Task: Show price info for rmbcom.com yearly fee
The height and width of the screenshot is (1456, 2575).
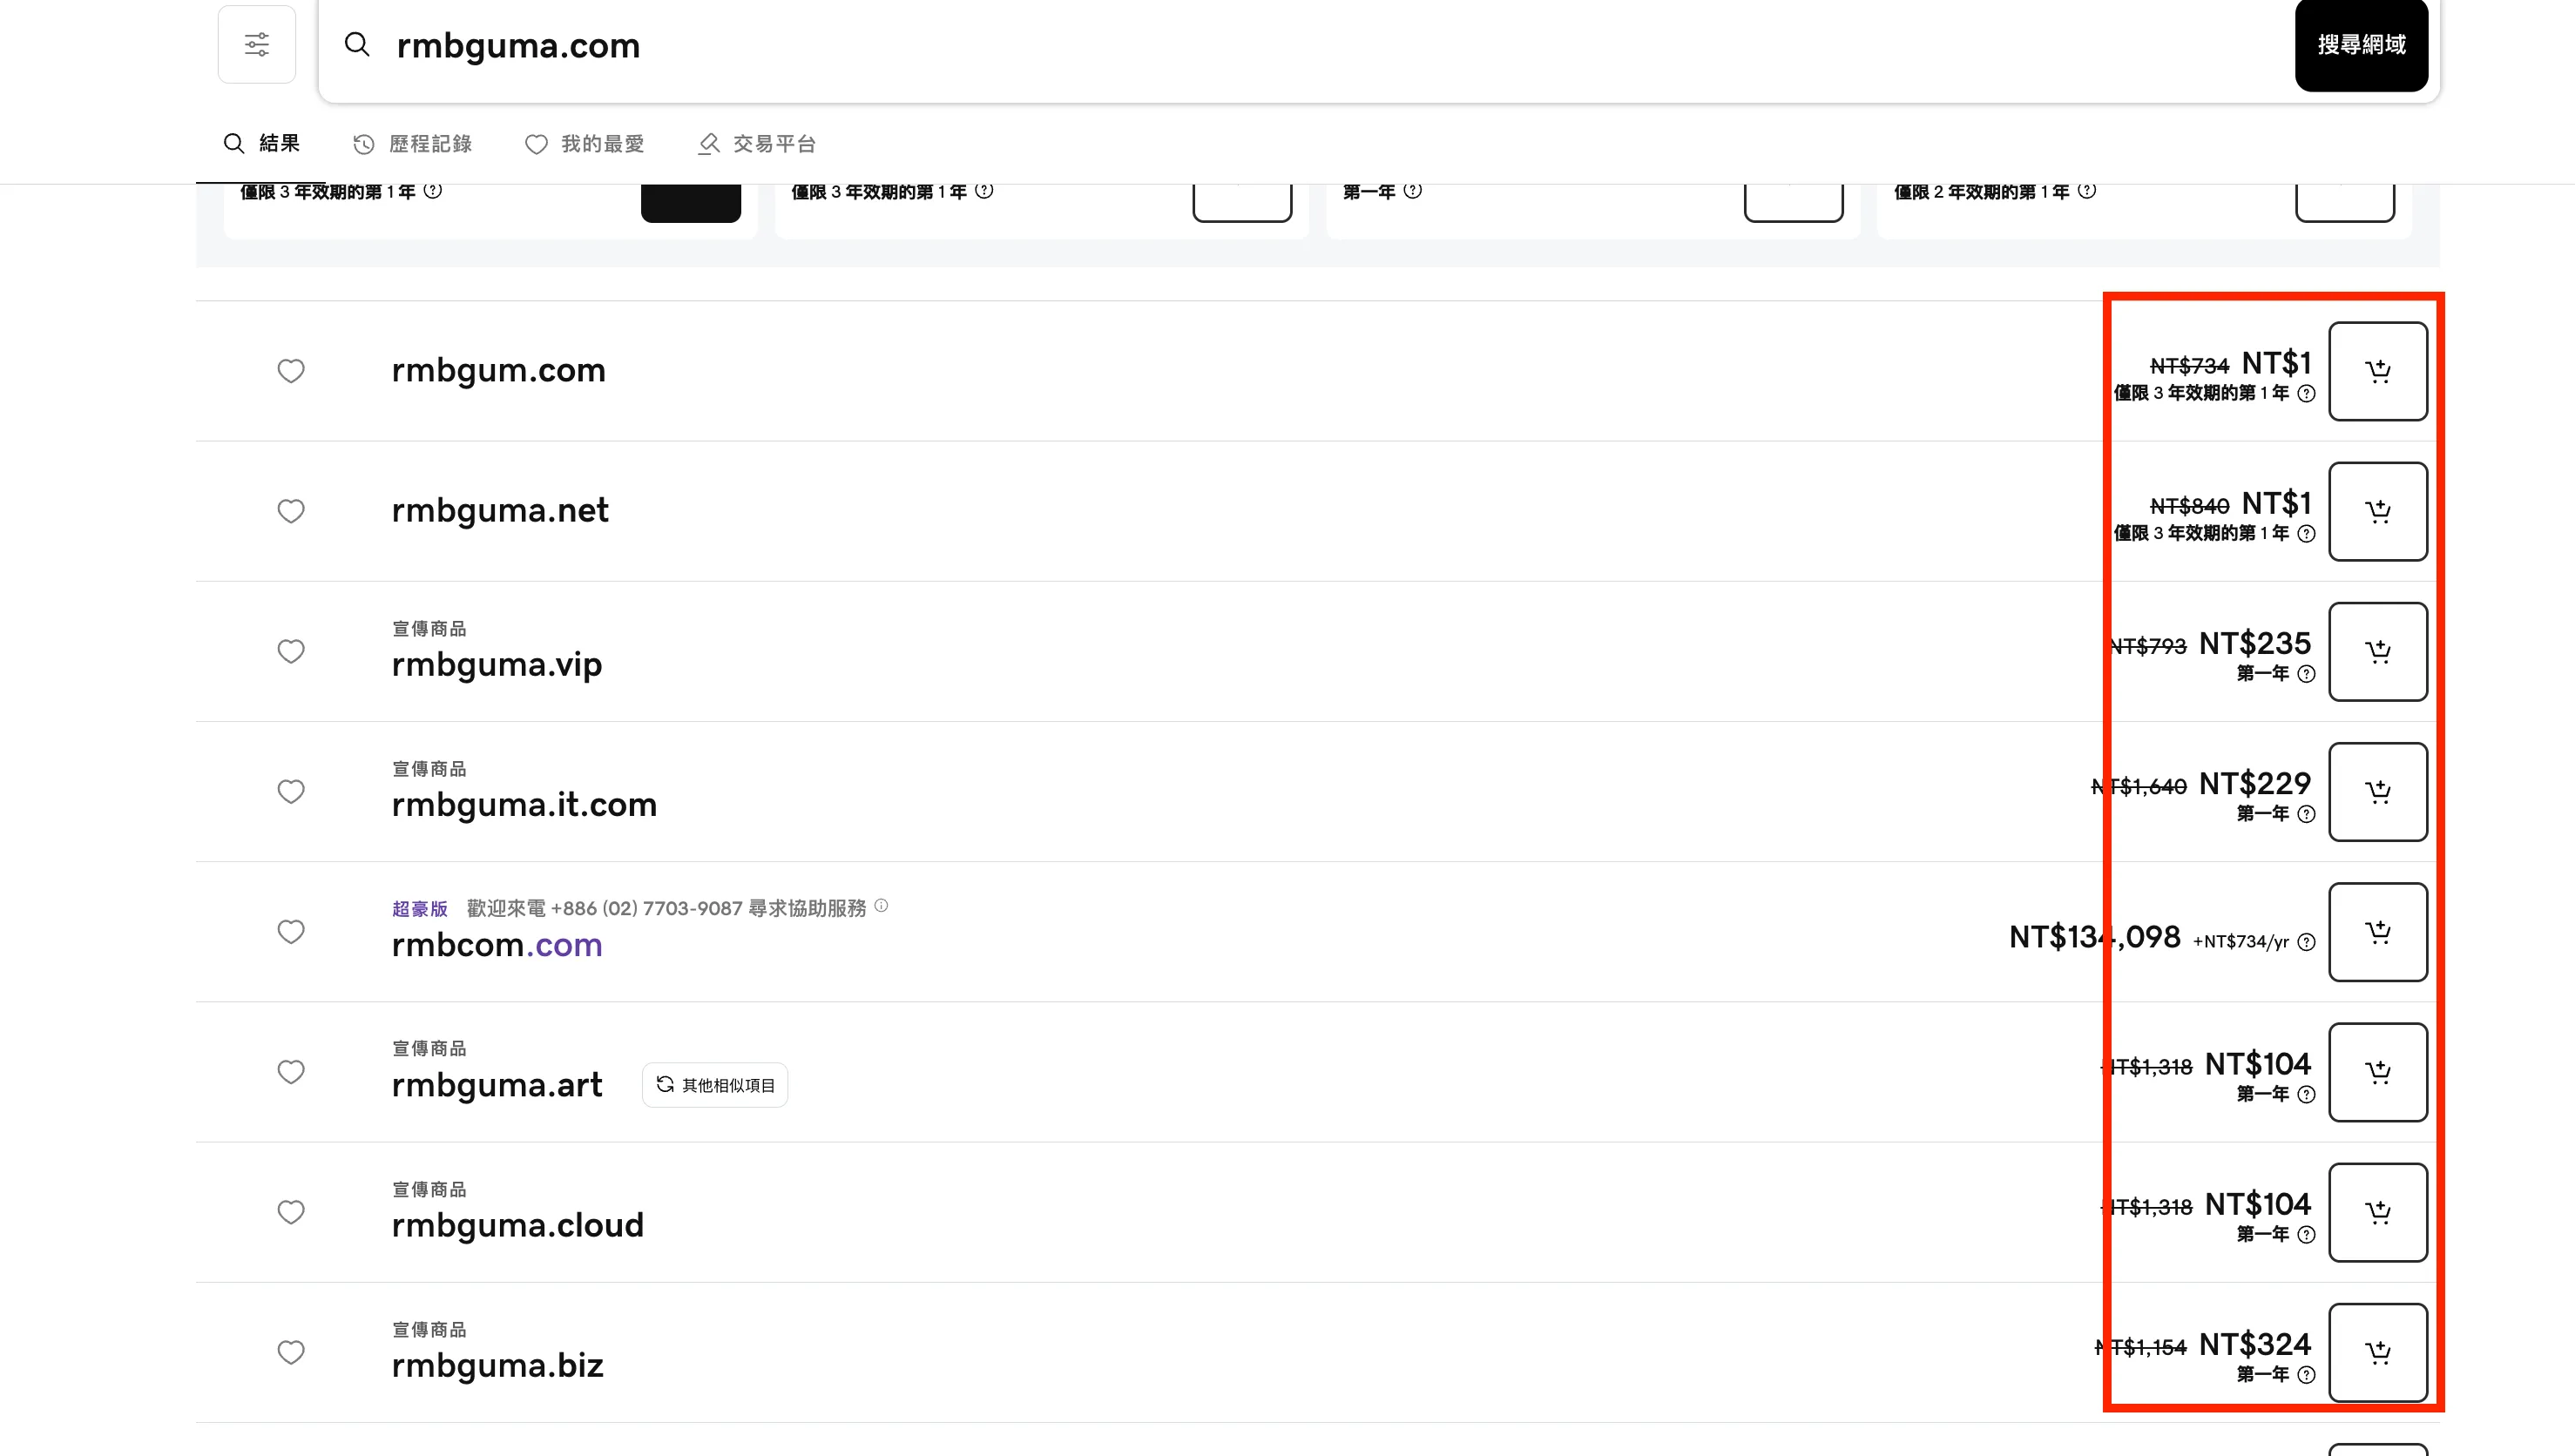Action: pos(2306,942)
